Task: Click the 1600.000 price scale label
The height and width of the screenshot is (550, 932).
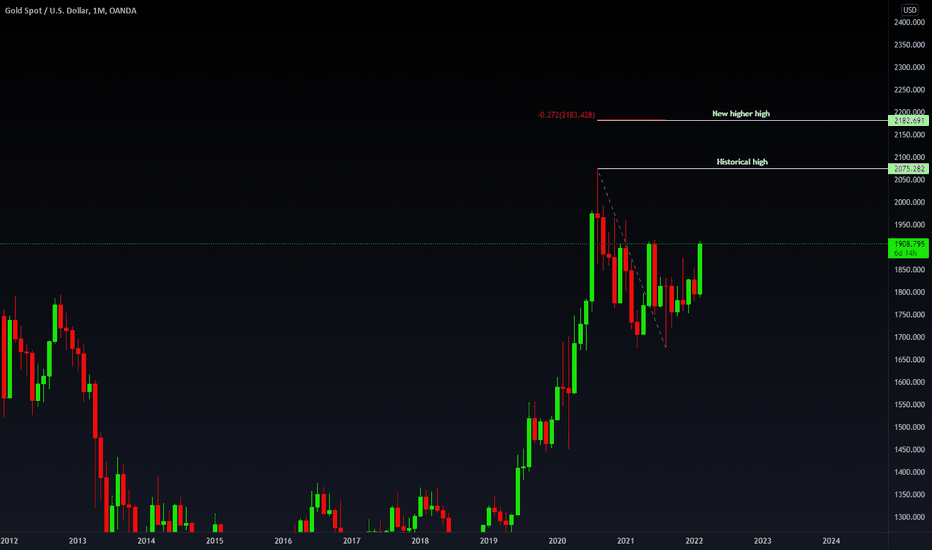Action: tap(909, 382)
